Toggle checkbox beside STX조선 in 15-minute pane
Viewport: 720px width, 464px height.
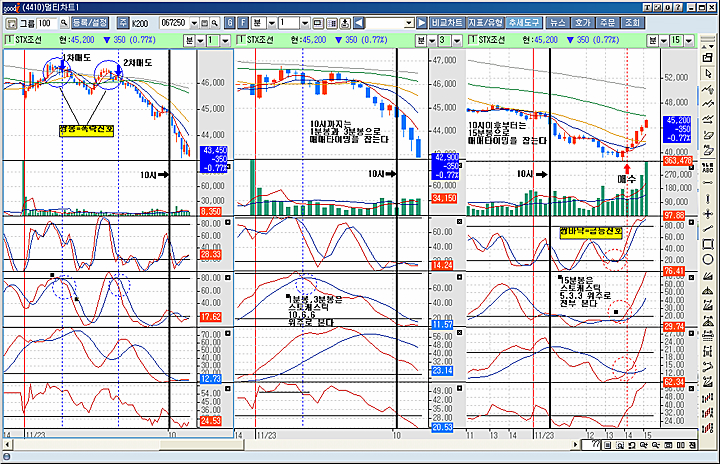[x=472, y=40]
